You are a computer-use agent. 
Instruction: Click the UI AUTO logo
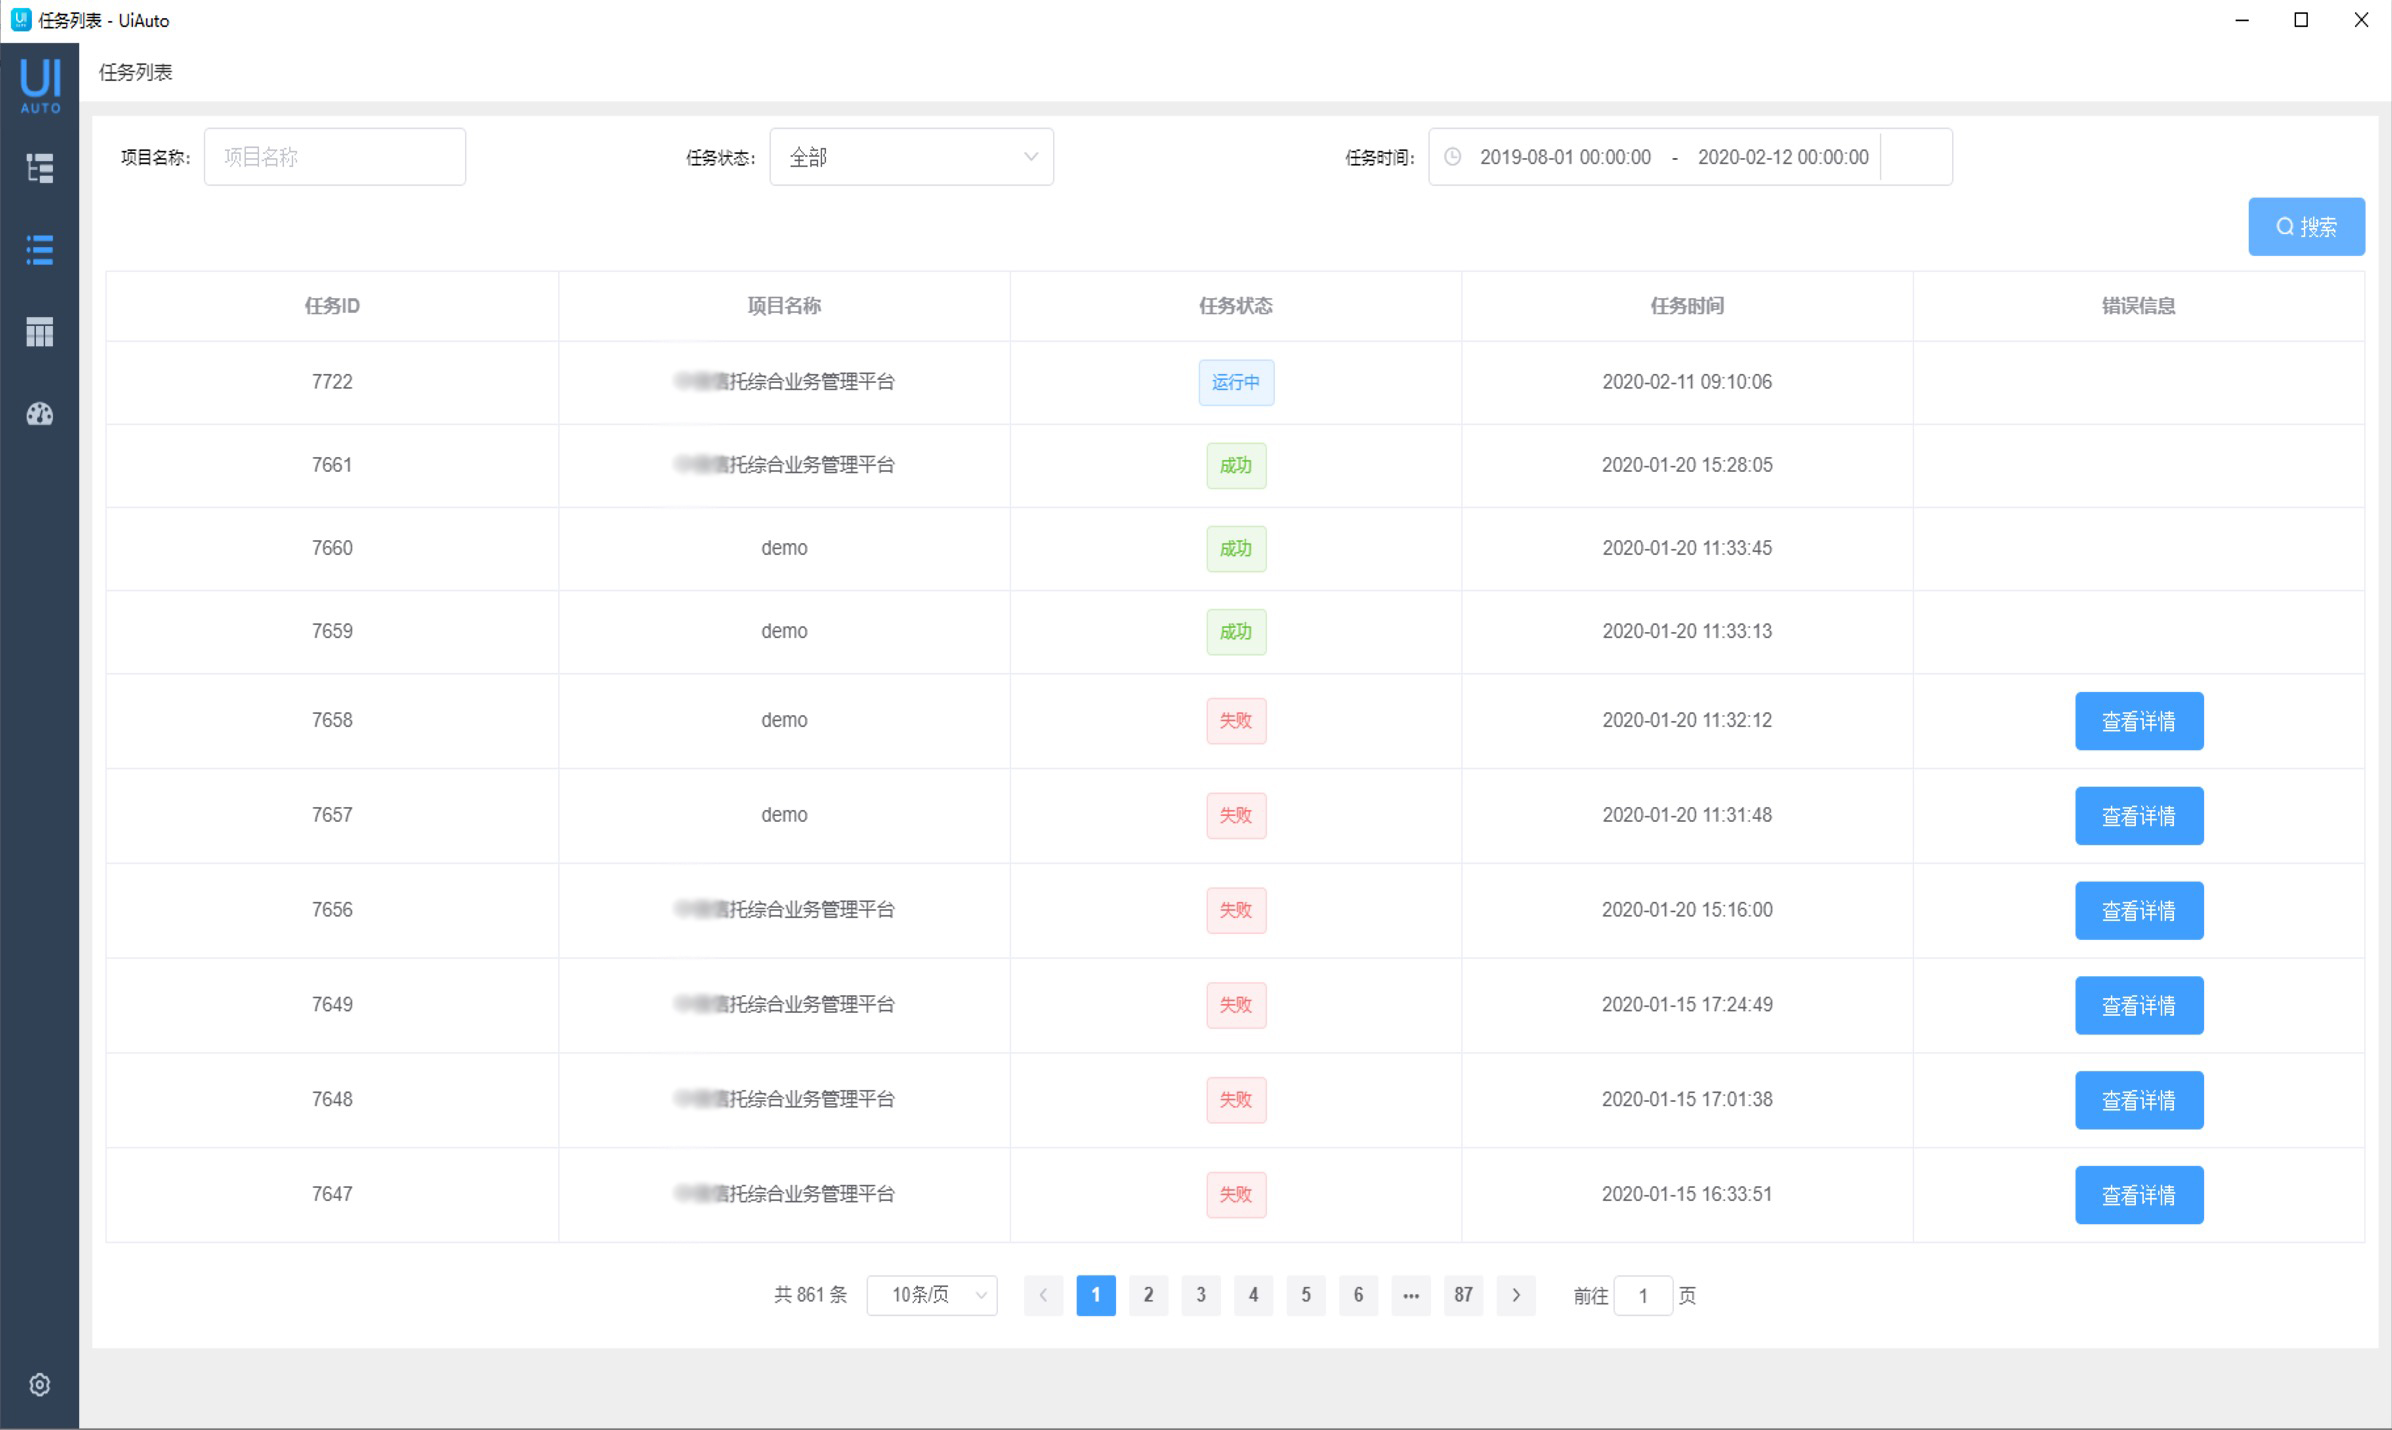(40, 85)
